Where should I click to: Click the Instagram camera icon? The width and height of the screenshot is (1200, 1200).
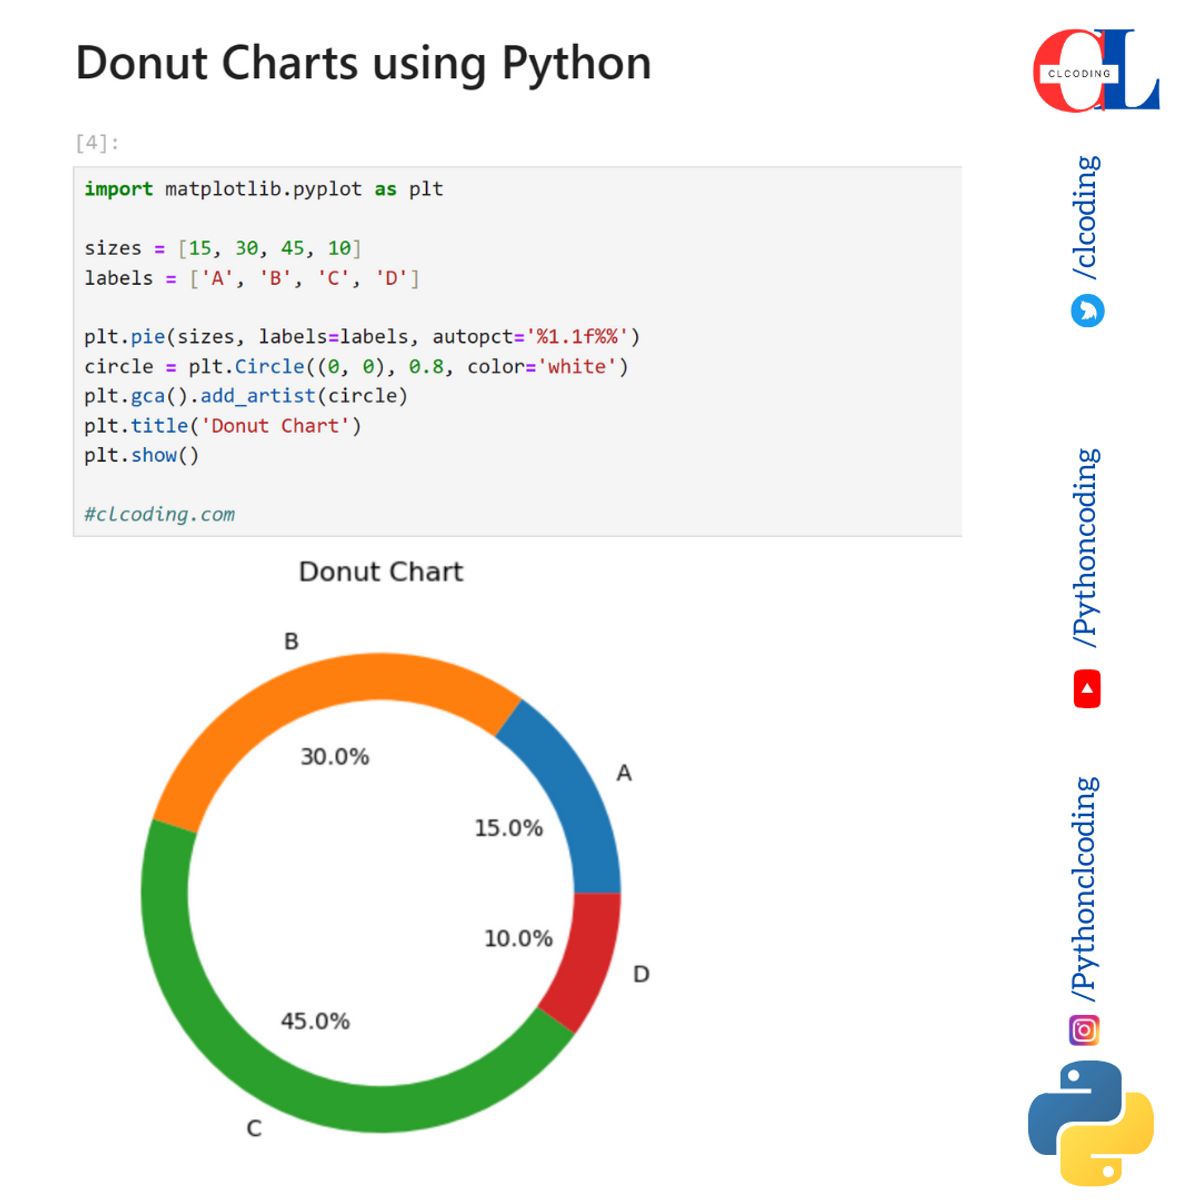[1086, 1029]
